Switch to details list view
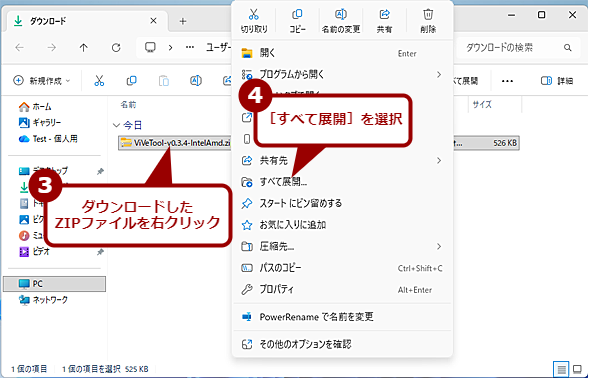The height and width of the screenshot is (379, 589). tap(561, 370)
